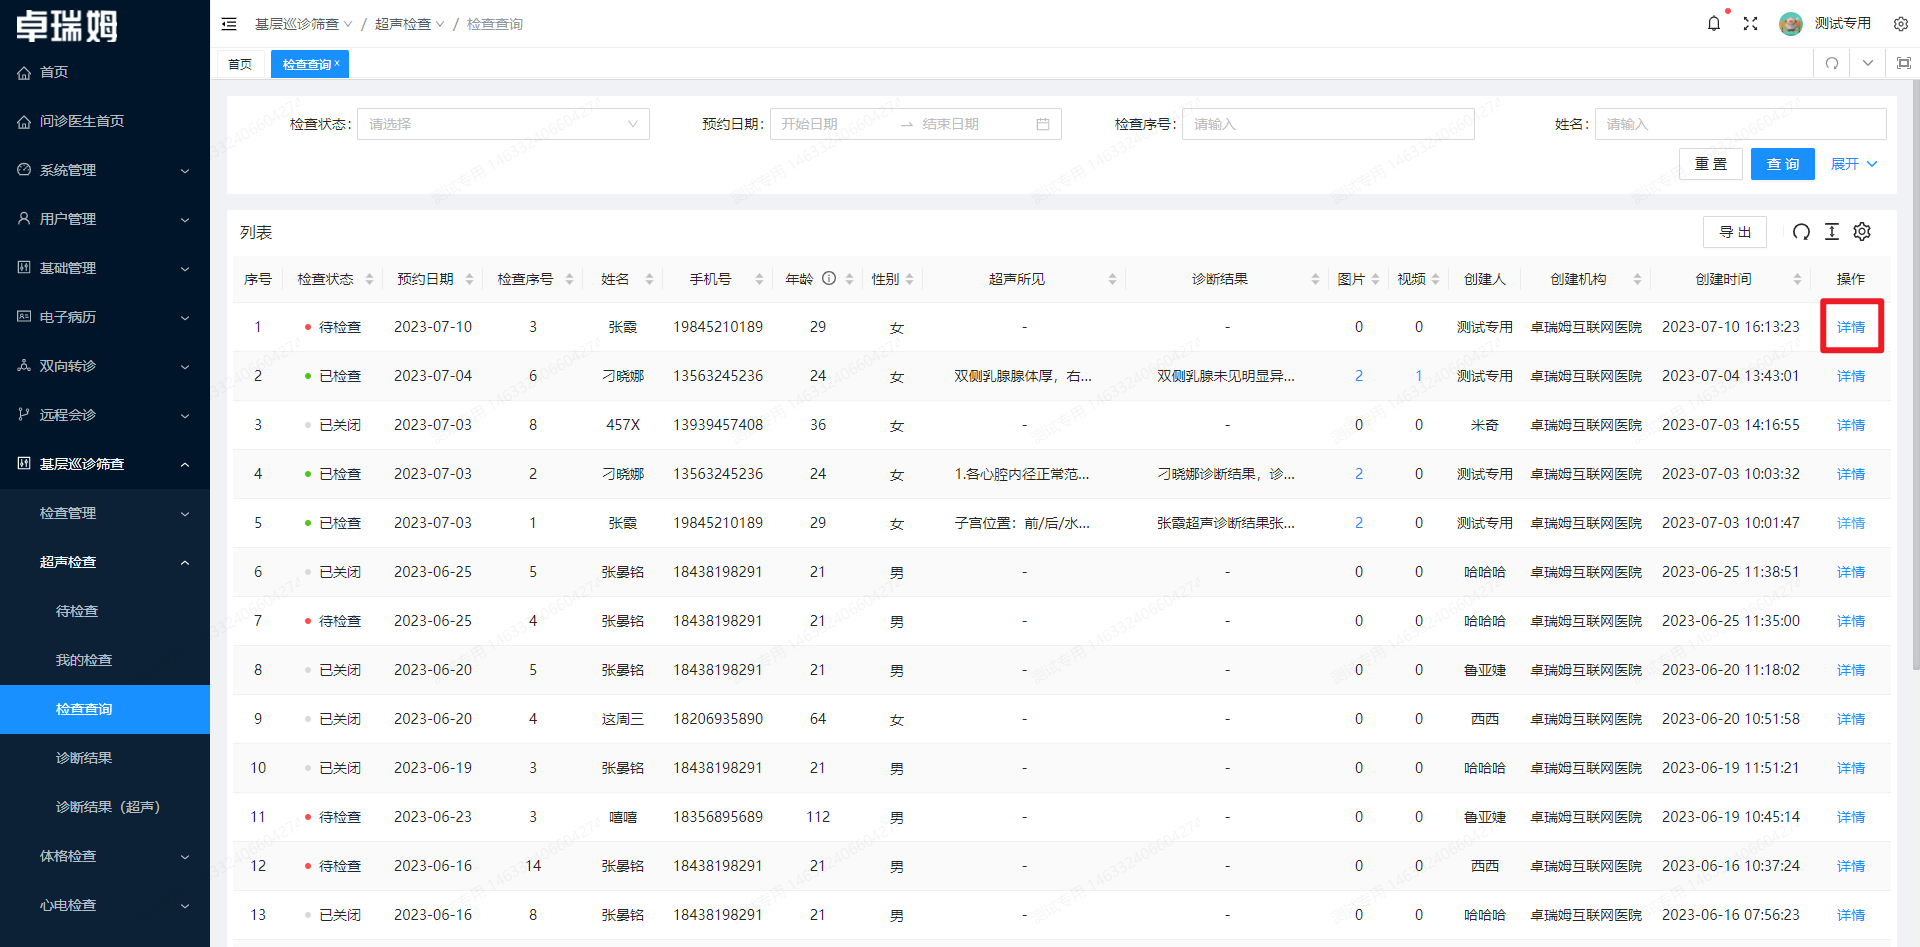Open 问诊医生首页 in sidebar
This screenshot has width=1920, height=947.
click(105, 121)
